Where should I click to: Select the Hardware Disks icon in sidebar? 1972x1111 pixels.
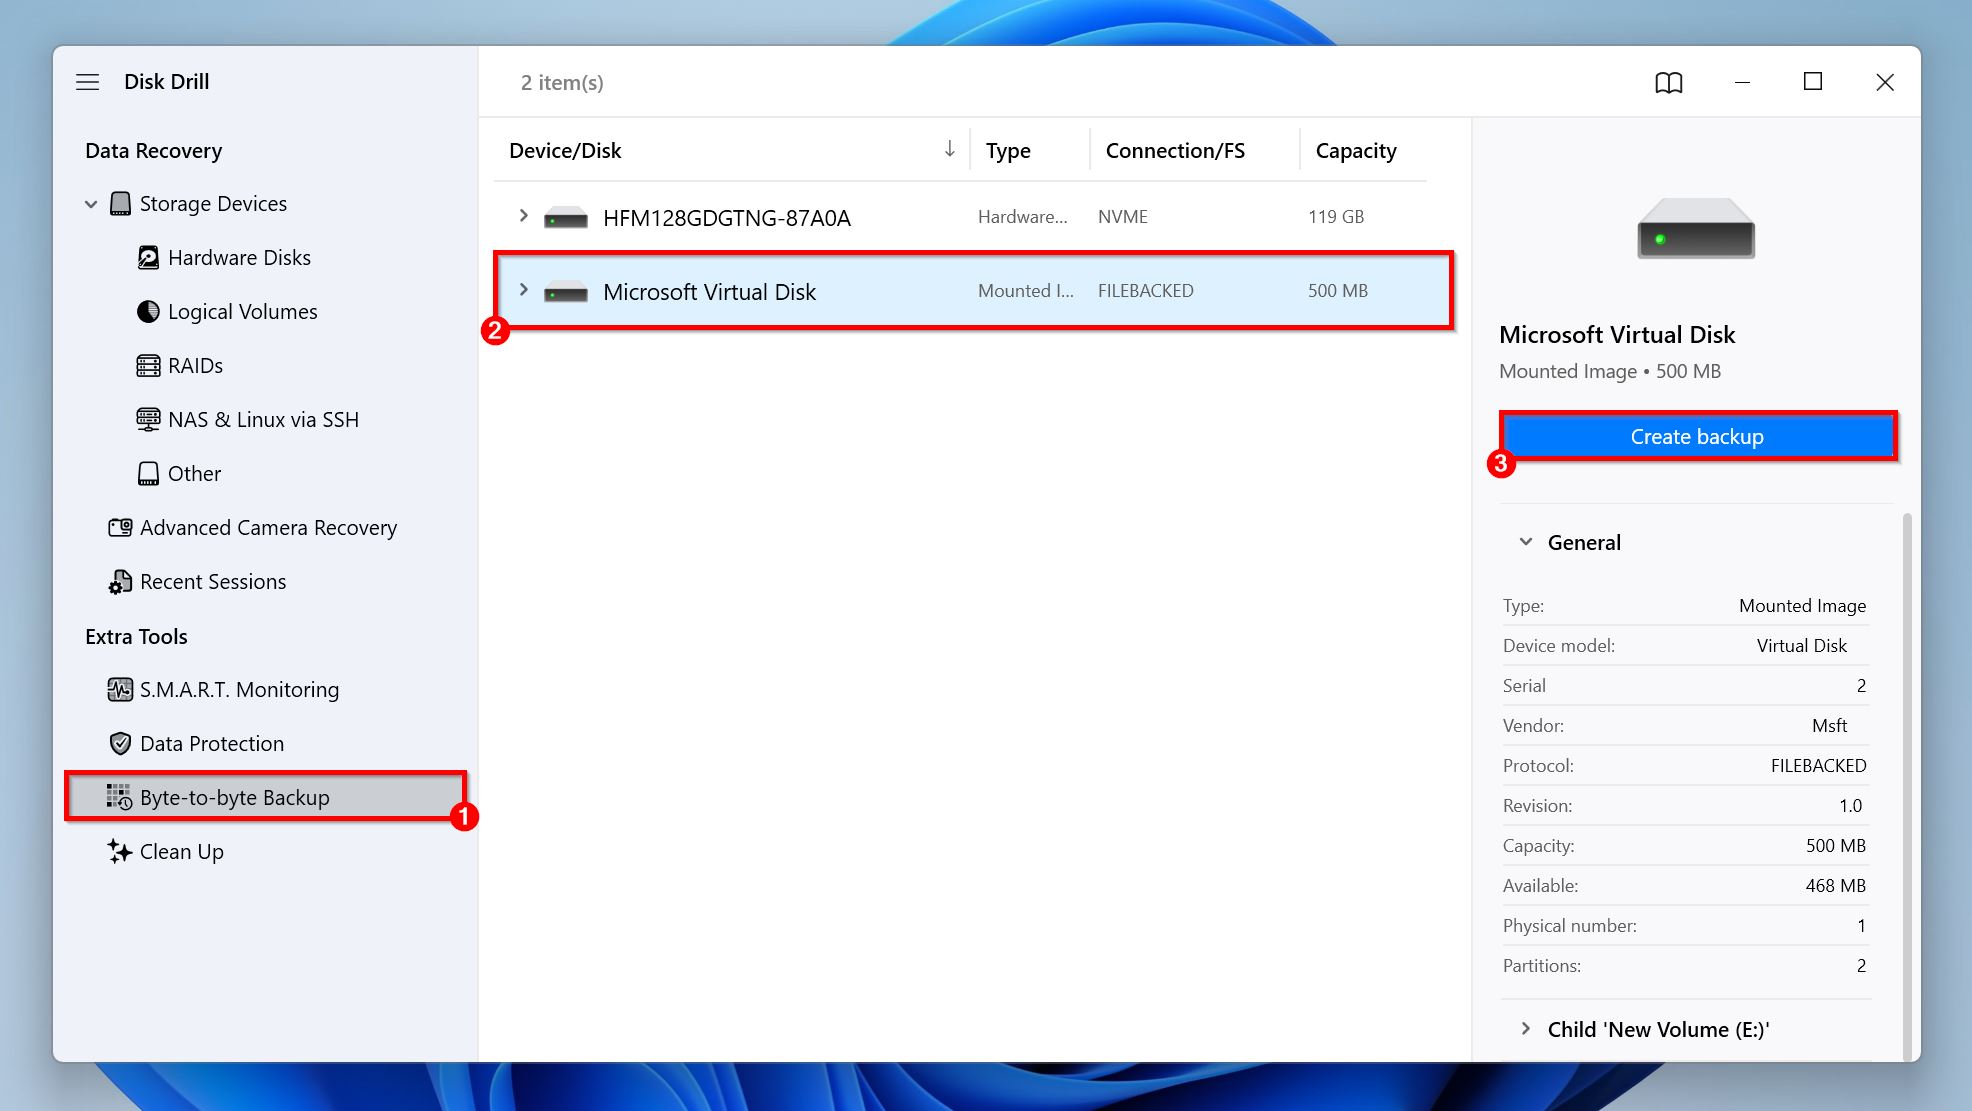(148, 257)
